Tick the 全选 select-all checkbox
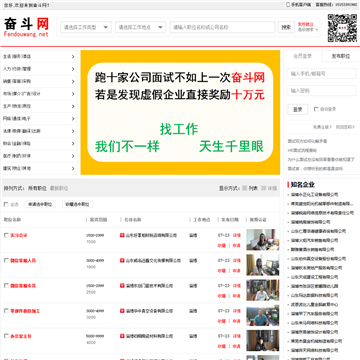 coord(6,204)
